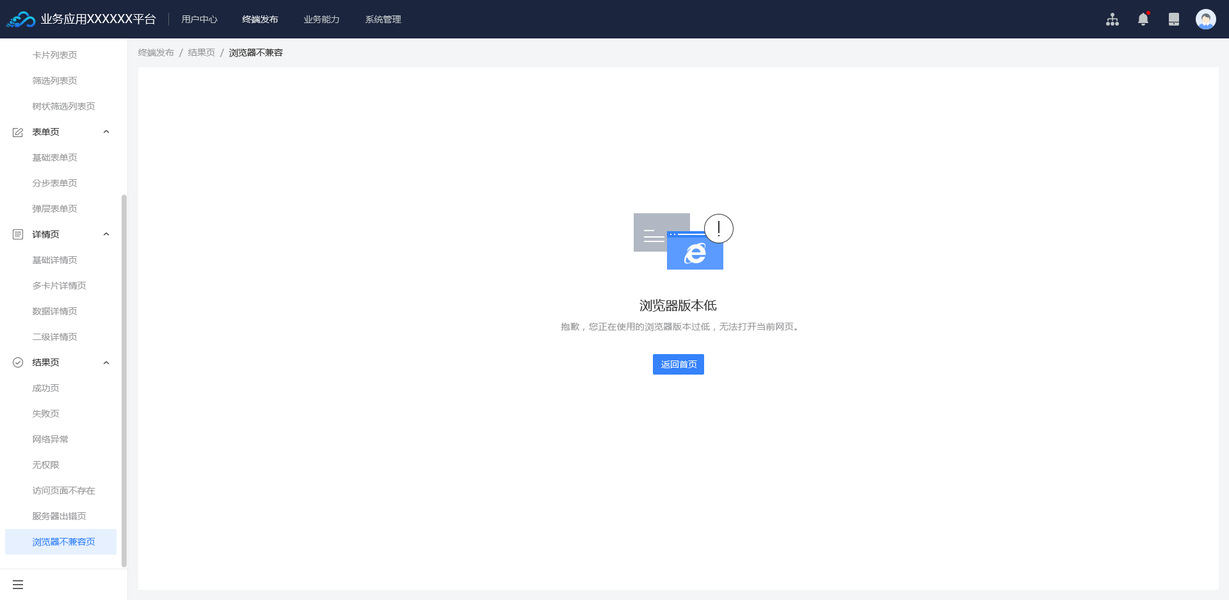The image size is (1229, 600).
Task: Click the 结果页 checkmark circle icon
Action: point(18,362)
